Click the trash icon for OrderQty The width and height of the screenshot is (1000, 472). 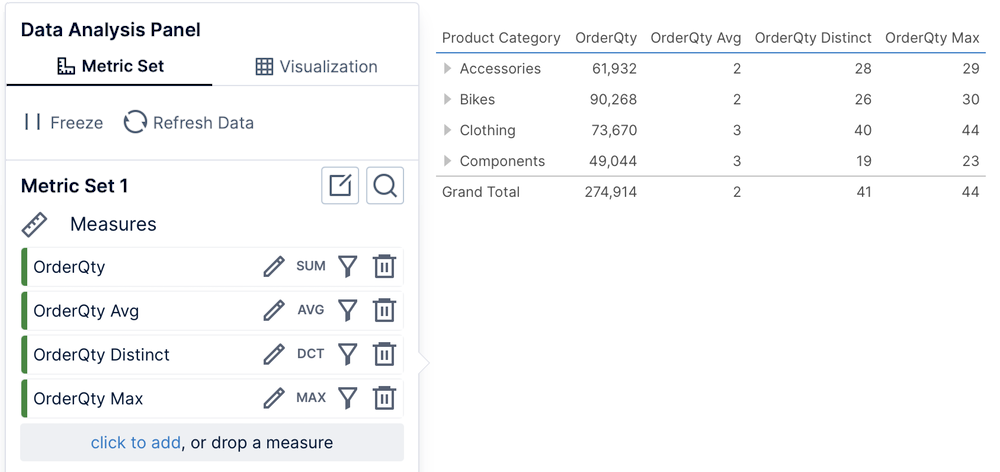(384, 267)
